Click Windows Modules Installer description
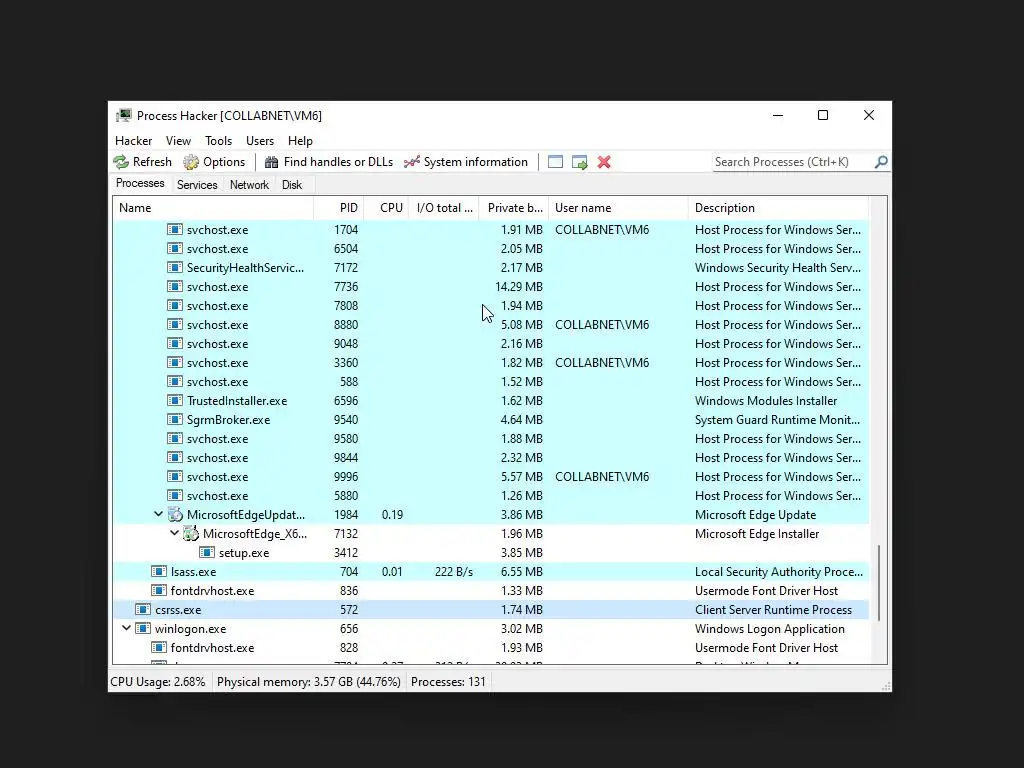The width and height of the screenshot is (1024, 768). [x=765, y=400]
